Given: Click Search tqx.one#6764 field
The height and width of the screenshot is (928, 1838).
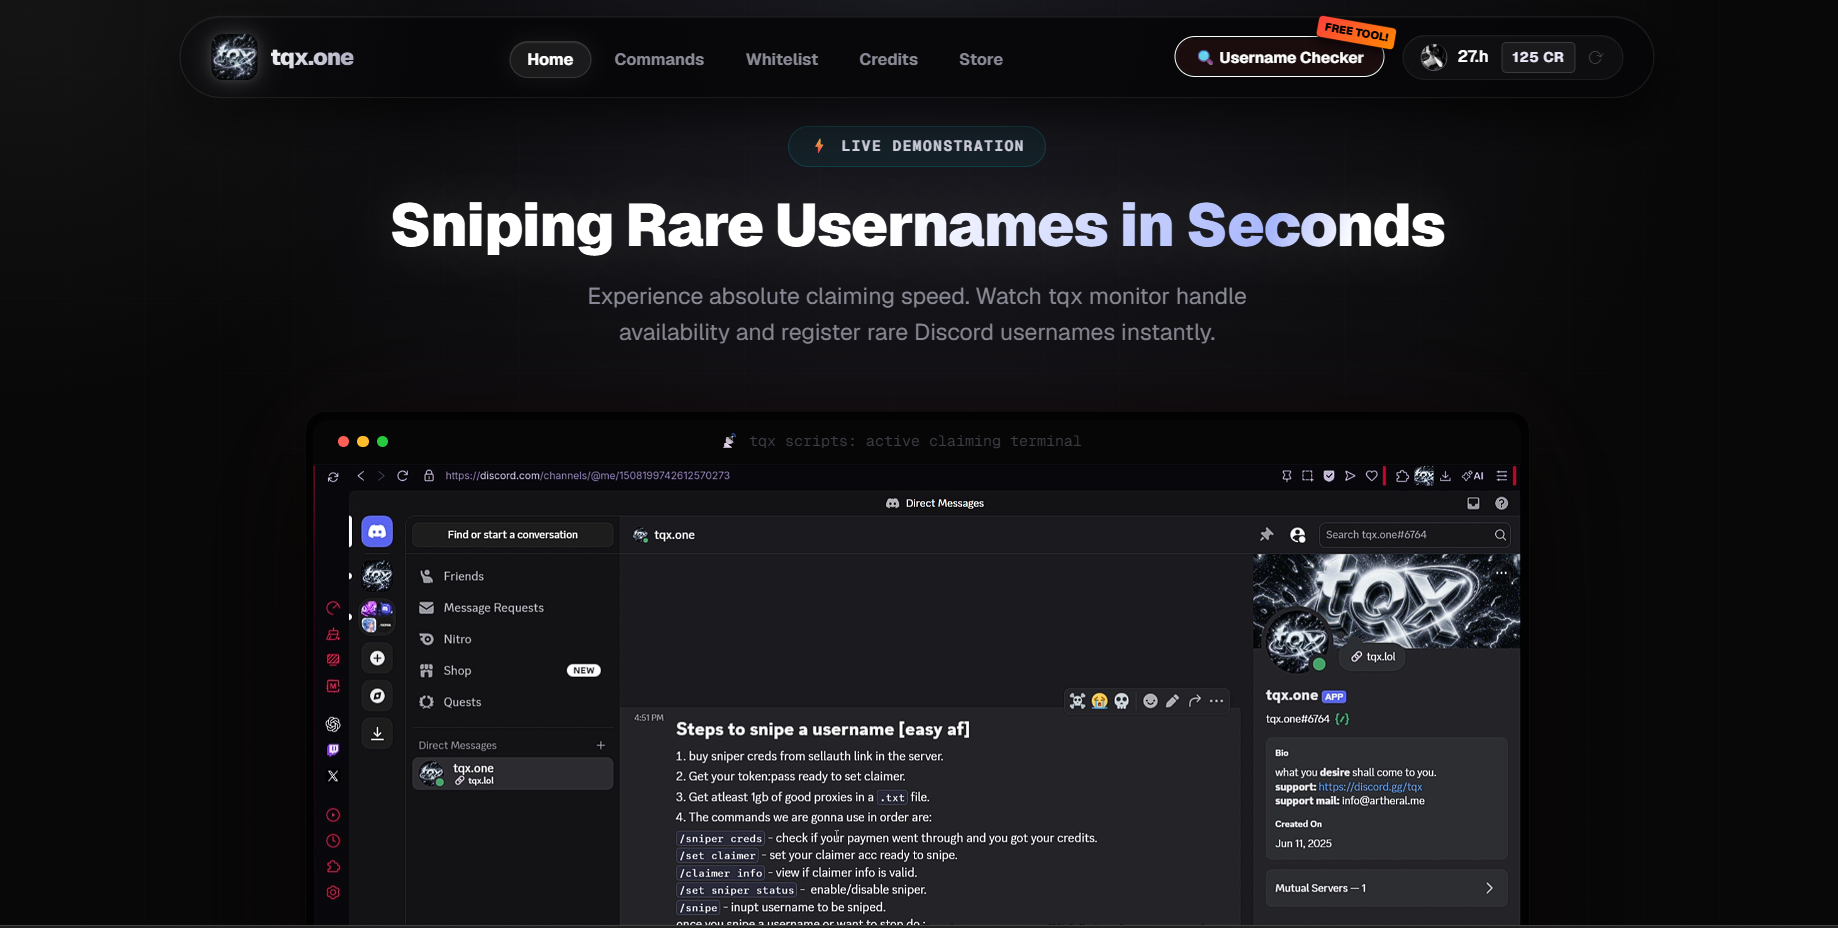Looking at the screenshot, I should coord(1414,535).
